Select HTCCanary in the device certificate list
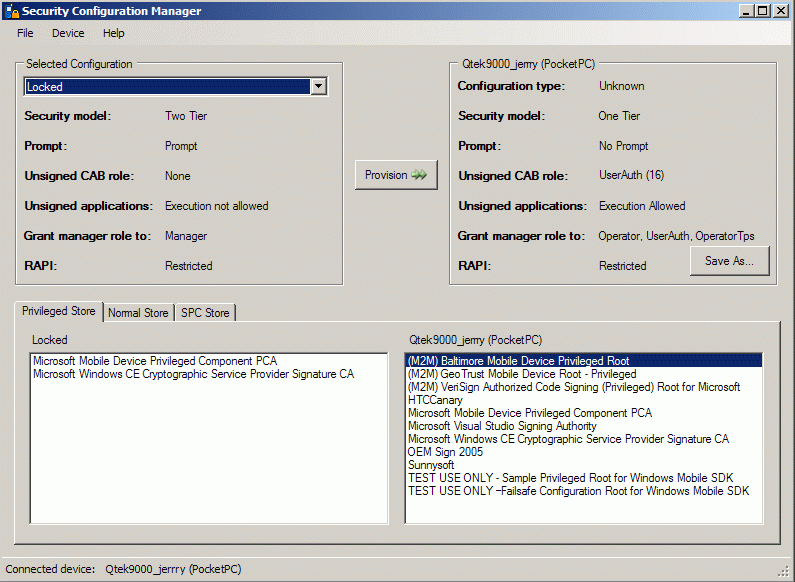Viewport: 795px width, 582px height. tap(435, 400)
